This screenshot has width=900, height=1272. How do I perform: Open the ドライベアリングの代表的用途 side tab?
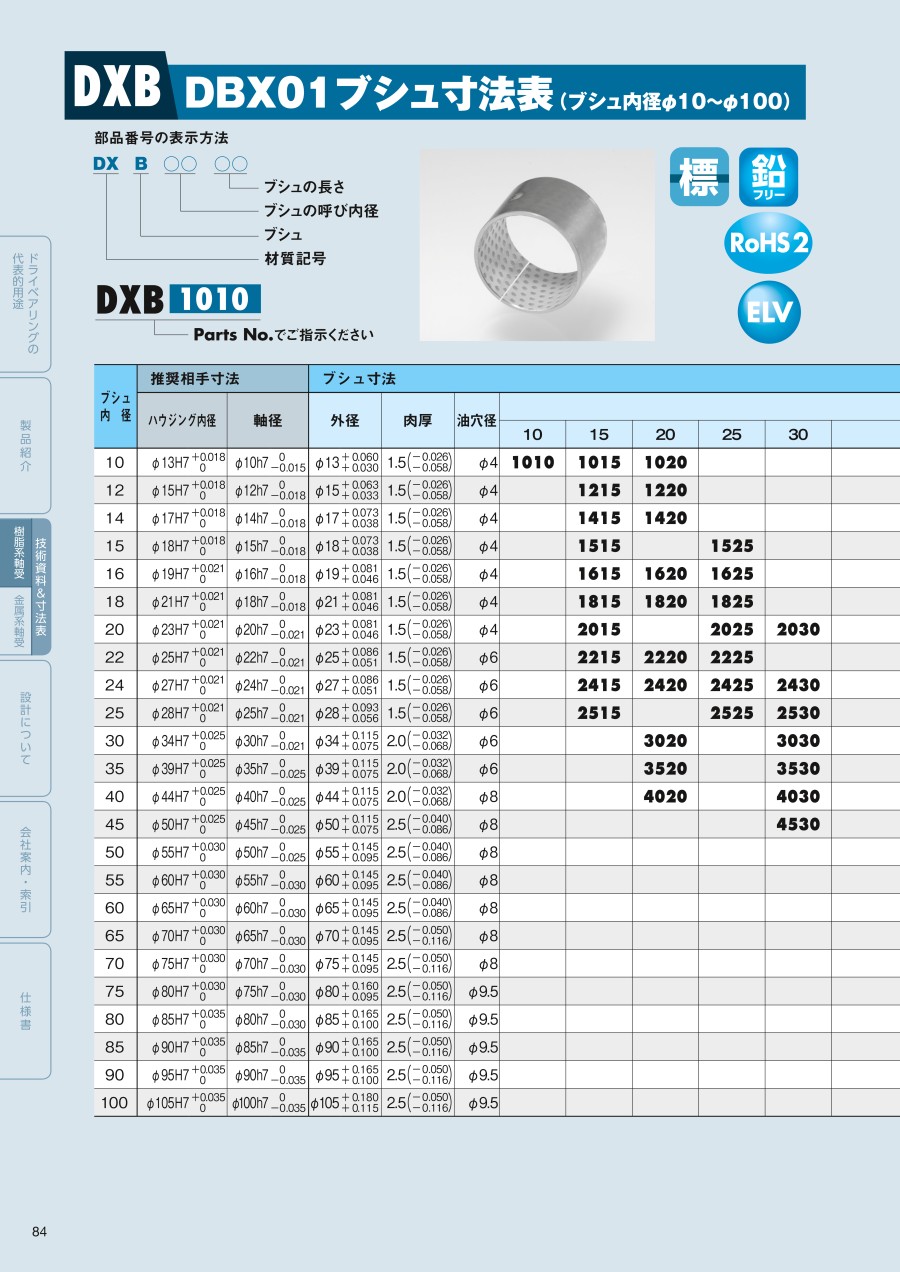coord(25,303)
